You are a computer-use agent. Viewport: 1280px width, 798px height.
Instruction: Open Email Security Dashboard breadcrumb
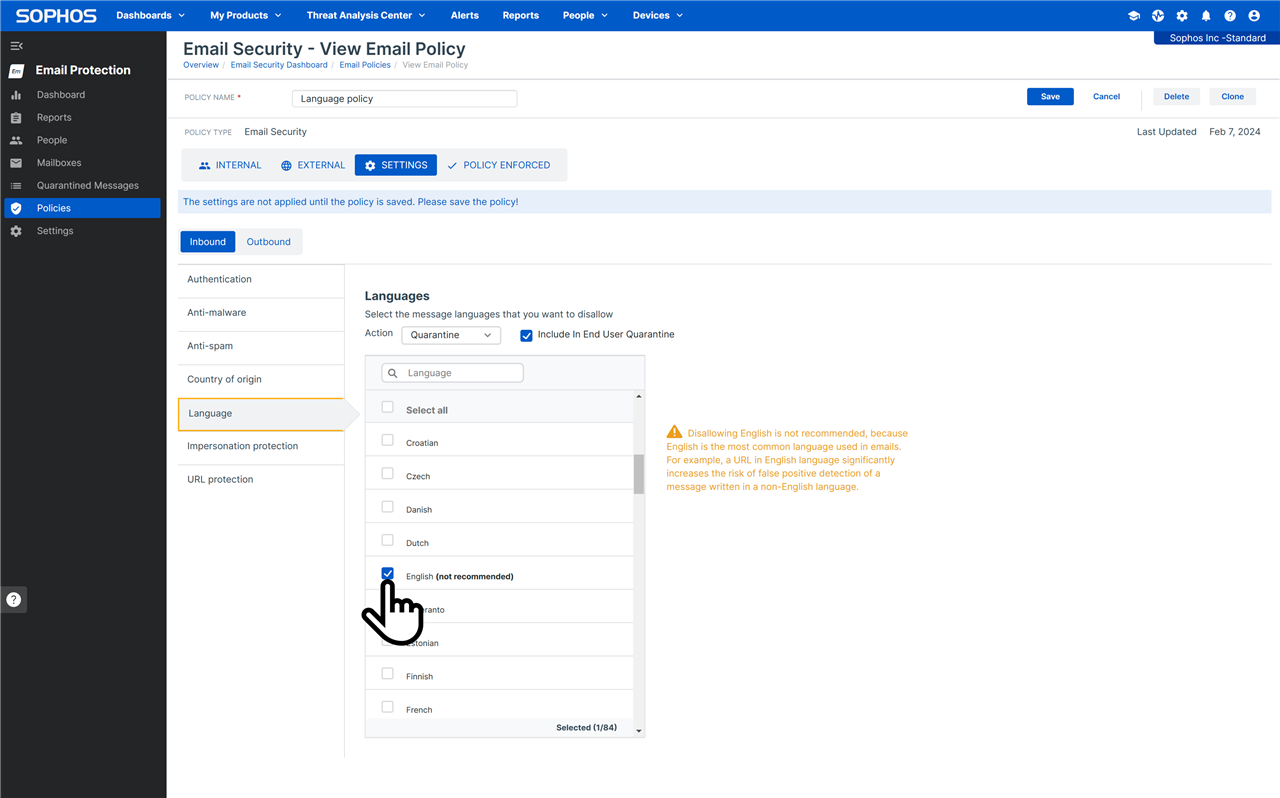tap(279, 65)
